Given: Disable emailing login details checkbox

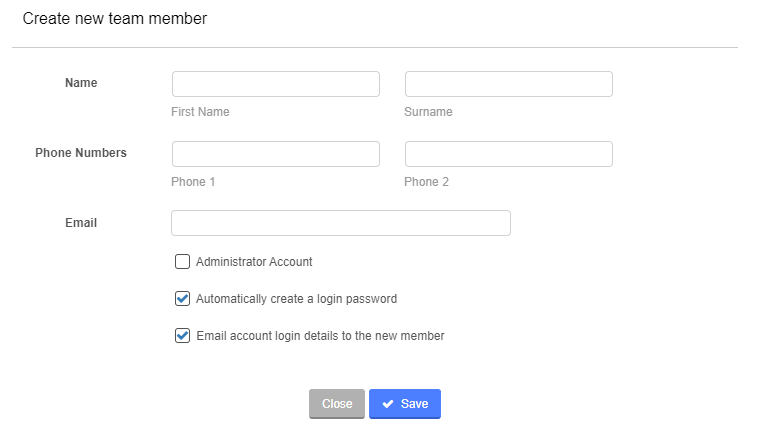Looking at the screenshot, I should [182, 336].
